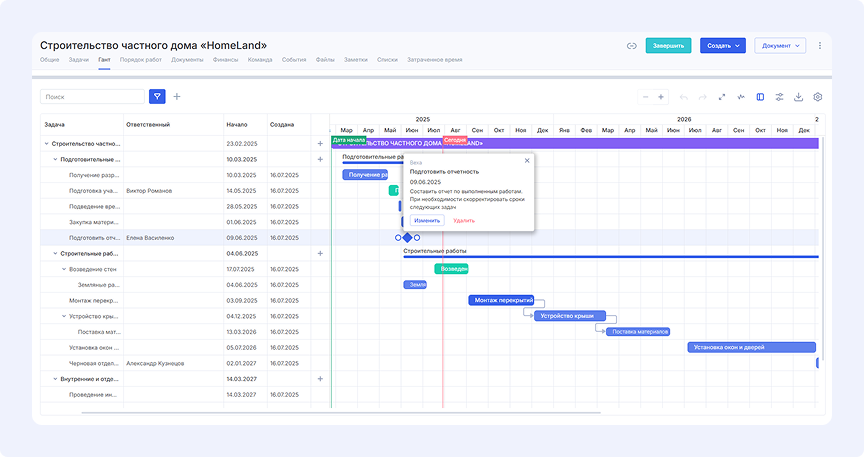Toggle the critical path zigzag icon
864x457 pixels.
(x=741, y=97)
